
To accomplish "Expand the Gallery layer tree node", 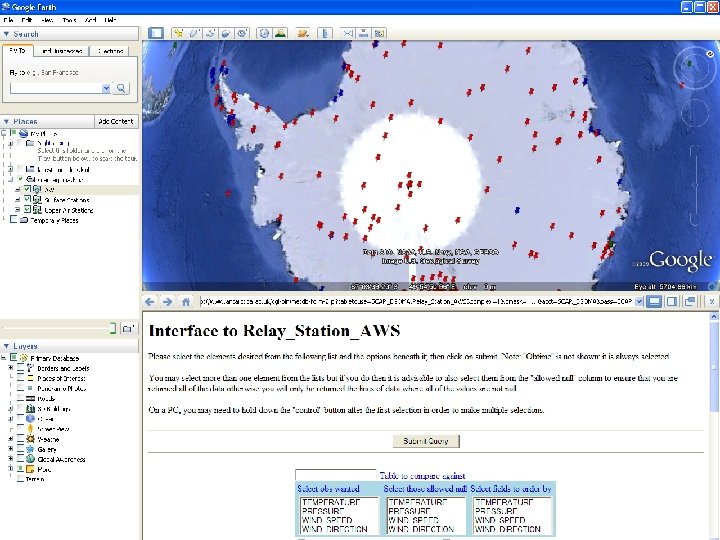I will point(11,449).
